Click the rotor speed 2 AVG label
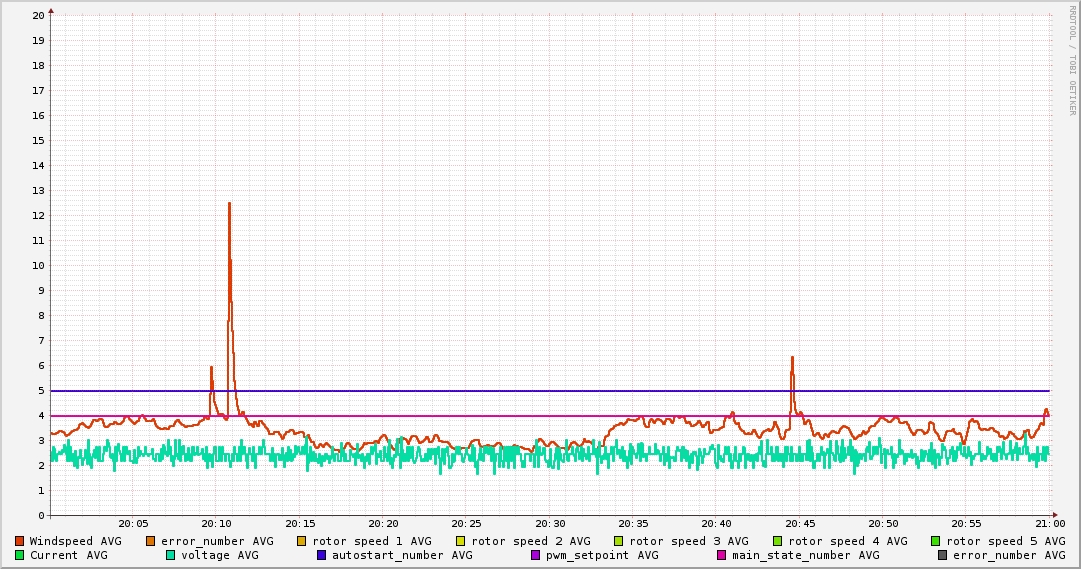The height and width of the screenshot is (569, 1081). click(530, 541)
